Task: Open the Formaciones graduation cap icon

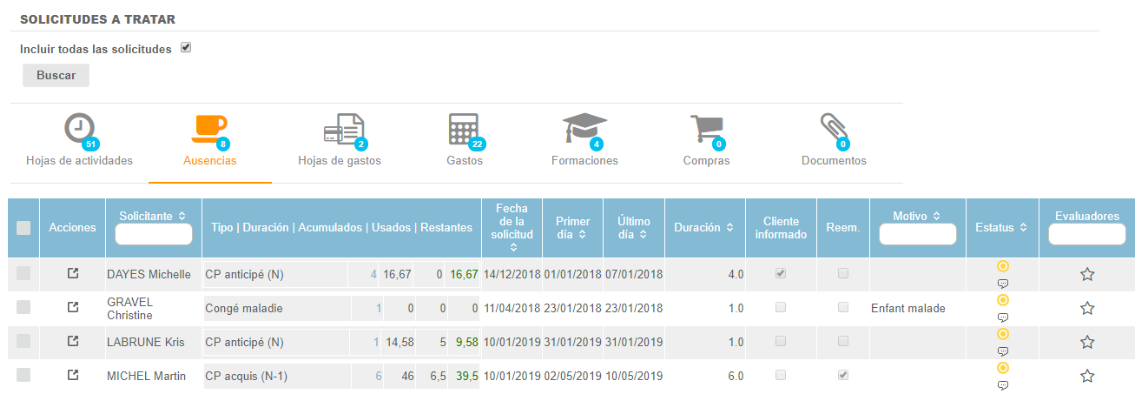Action: (x=584, y=129)
